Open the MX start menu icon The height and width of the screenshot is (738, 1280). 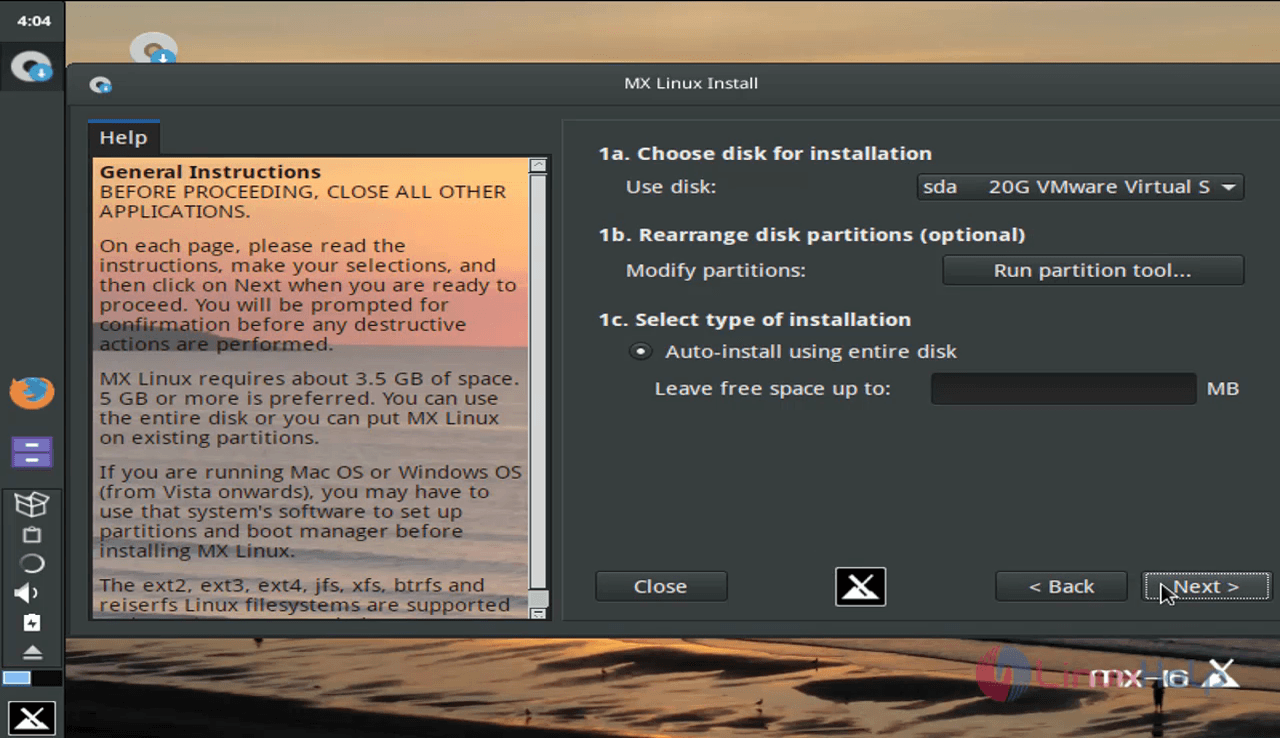(x=32, y=717)
